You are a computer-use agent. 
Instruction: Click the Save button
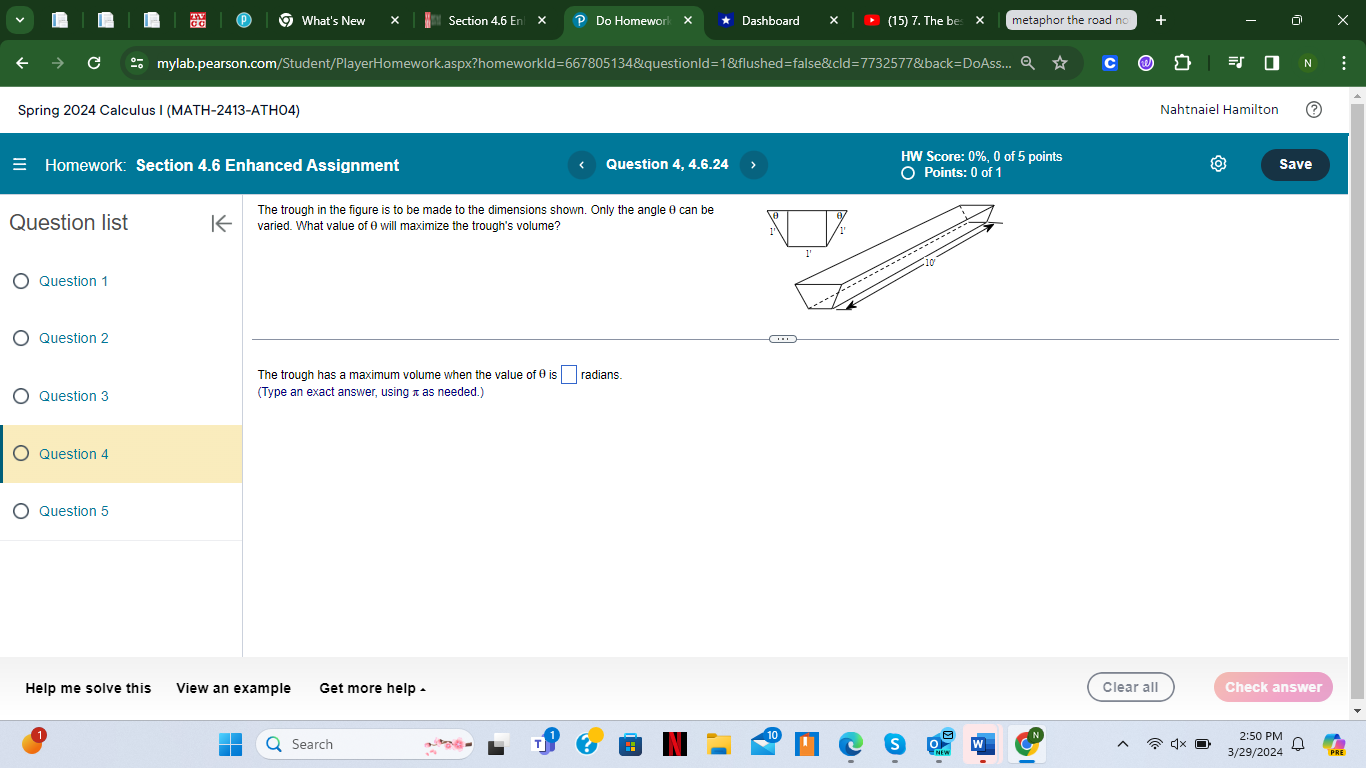click(x=1295, y=165)
